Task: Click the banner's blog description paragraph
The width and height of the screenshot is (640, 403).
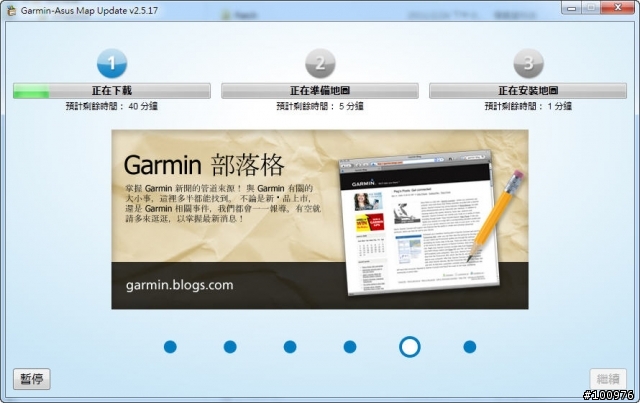Action: click(x=223, y=203)
